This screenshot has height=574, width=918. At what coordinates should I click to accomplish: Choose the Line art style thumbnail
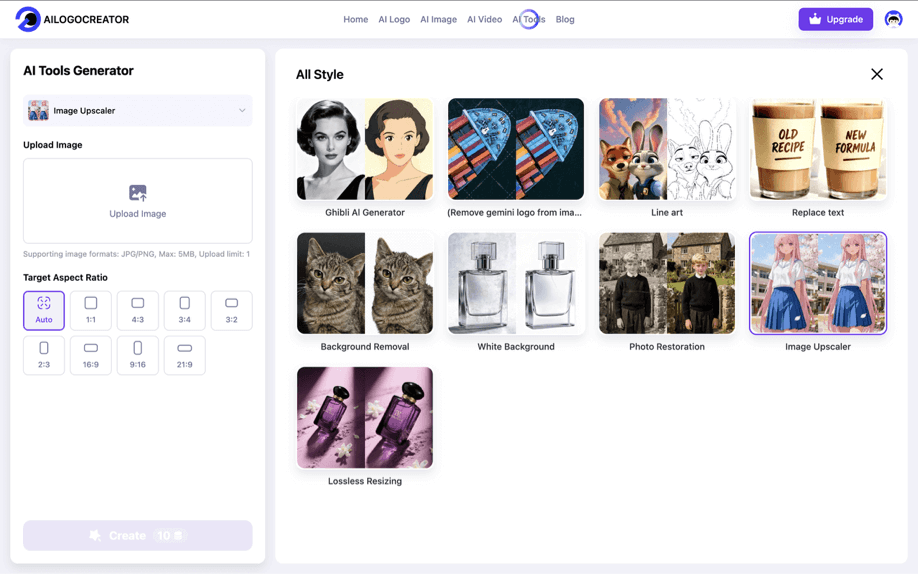667,149
